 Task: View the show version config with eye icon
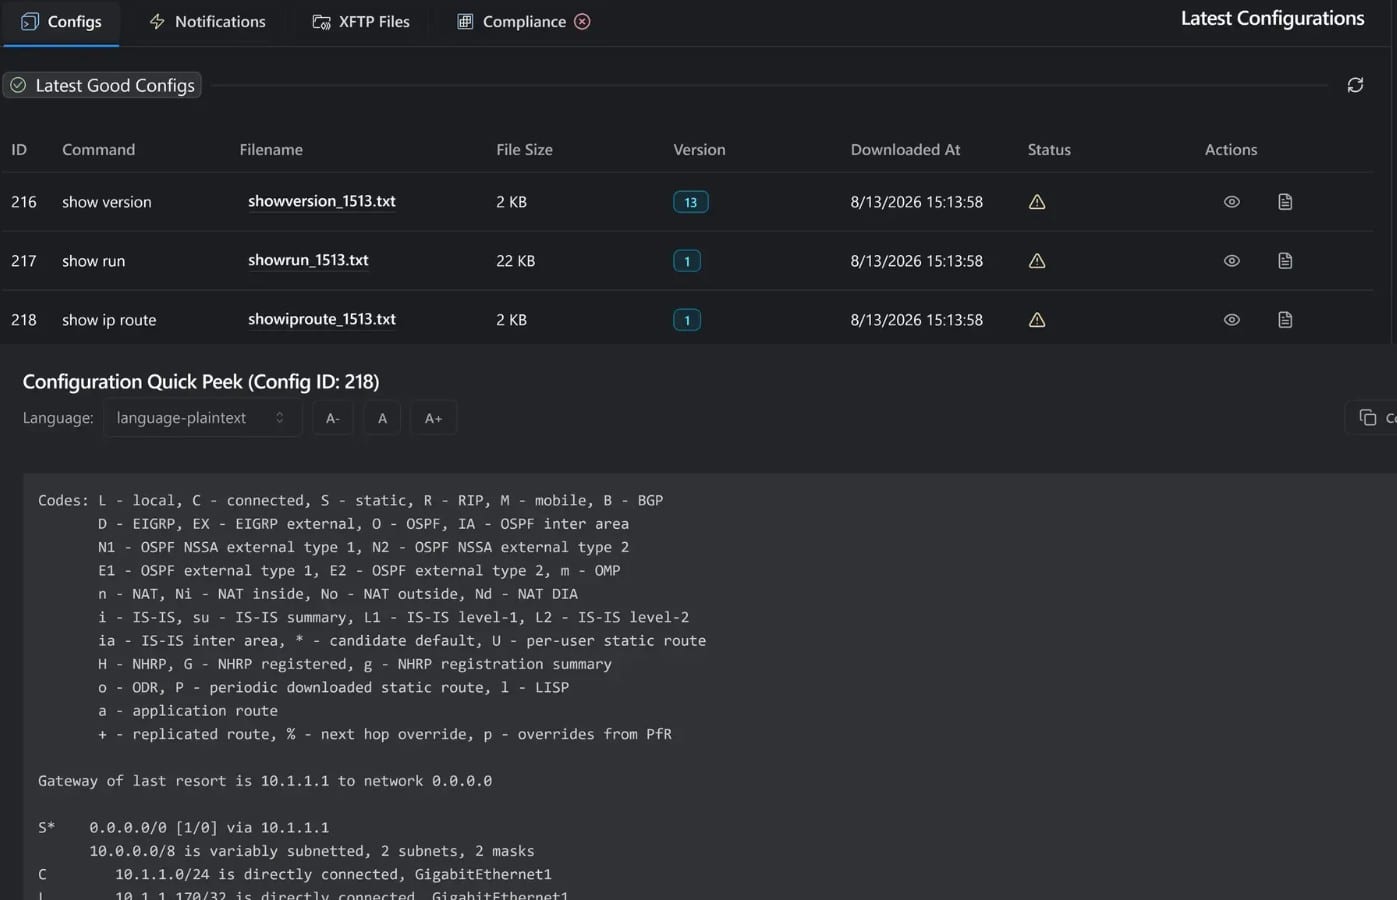(x=1231, y=202)
